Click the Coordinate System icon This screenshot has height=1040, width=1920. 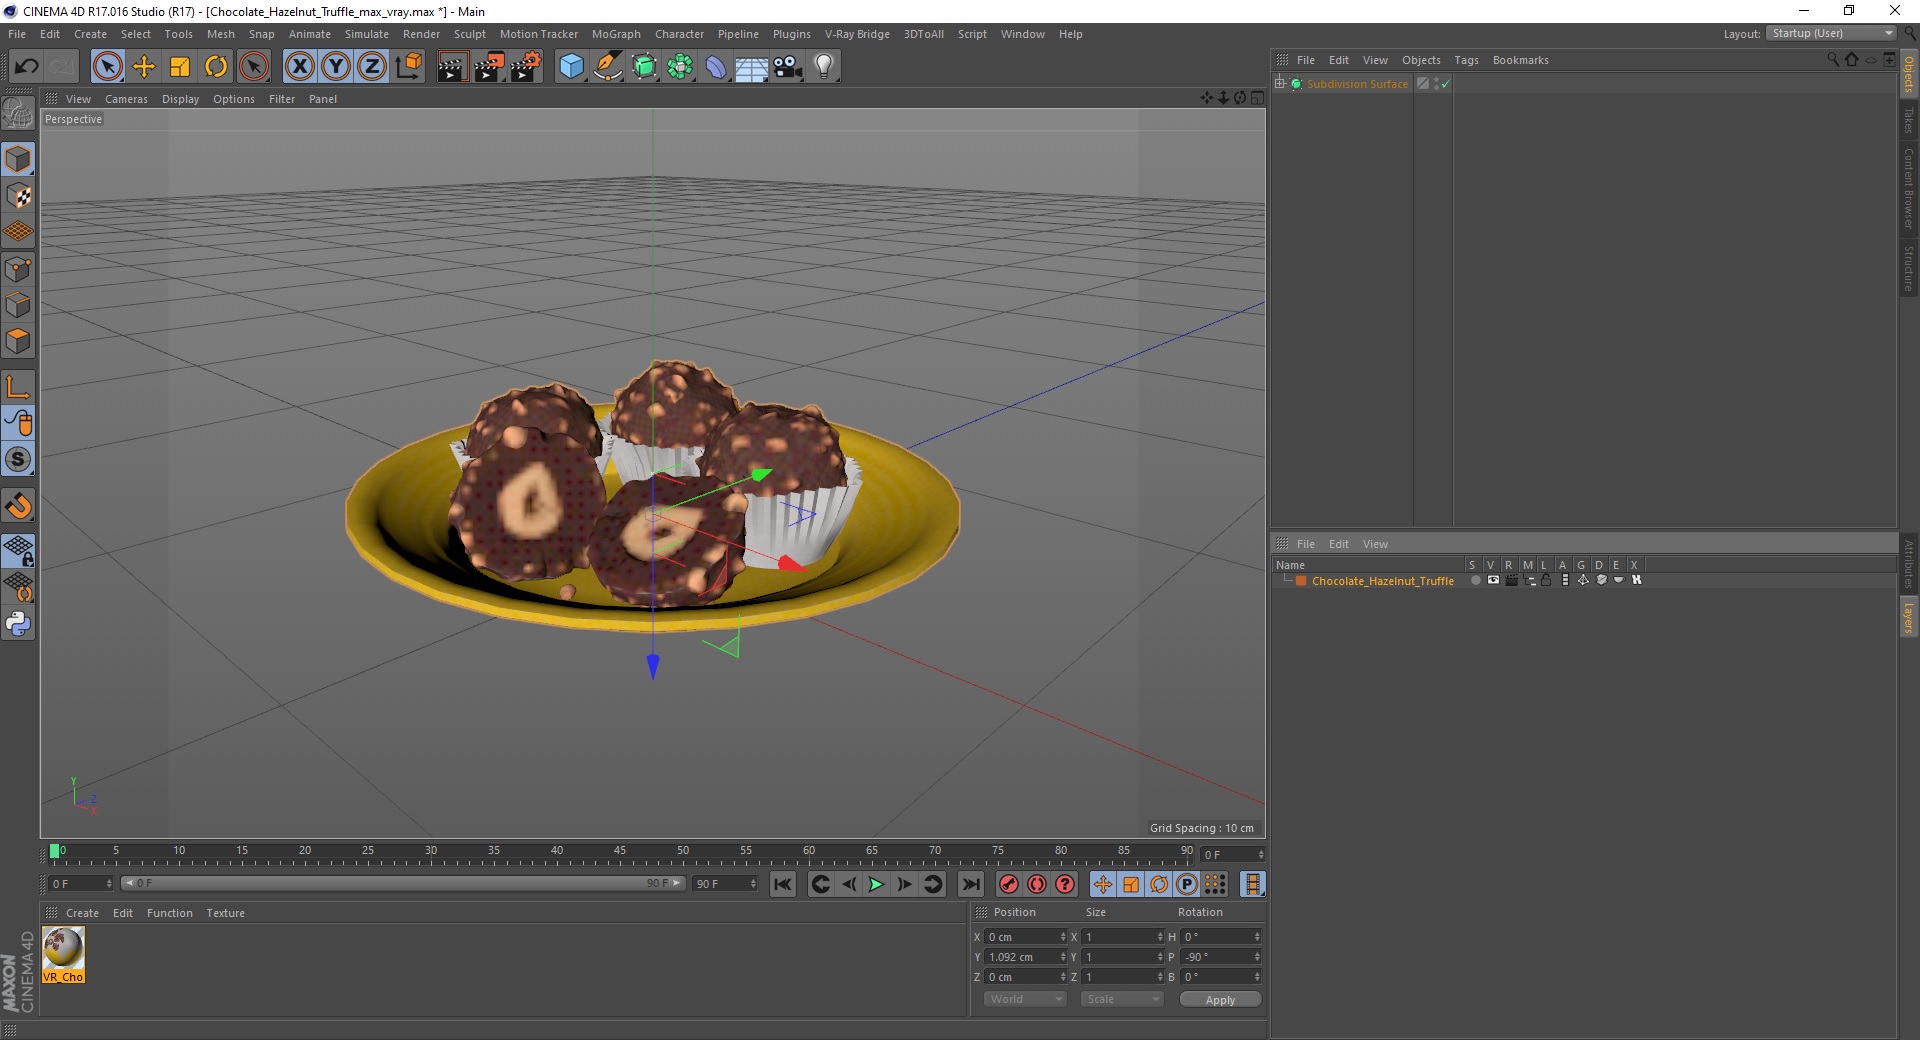pos(408,67)
